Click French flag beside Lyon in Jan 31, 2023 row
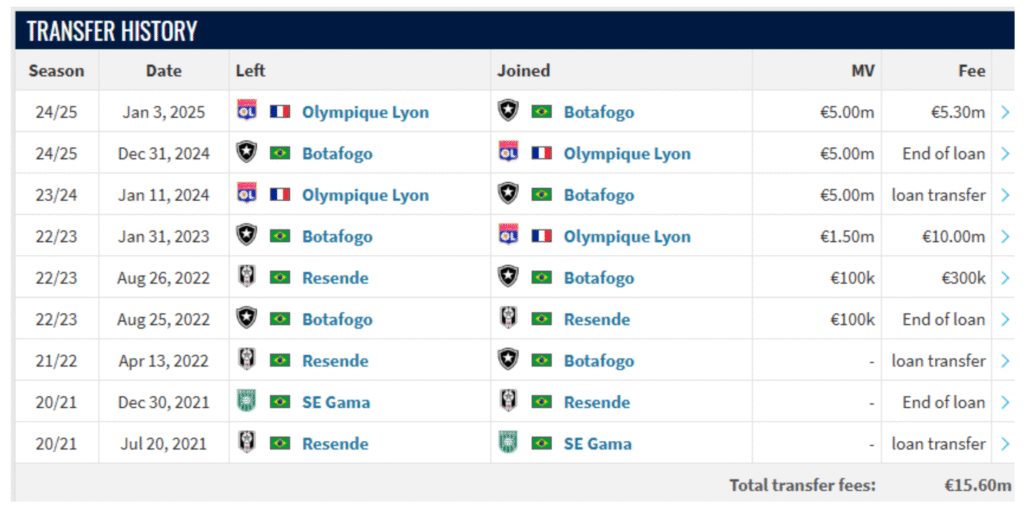The height and width of the screenshot is (509, 1024). coord(541,236)
